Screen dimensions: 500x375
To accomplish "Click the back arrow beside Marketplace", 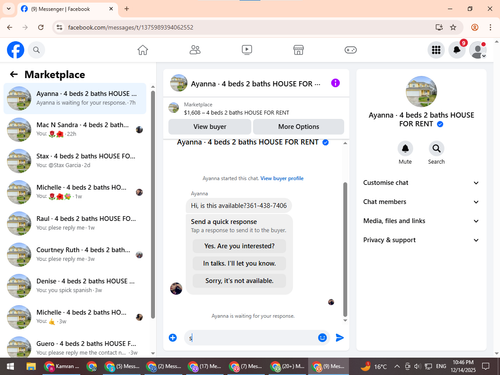I will 14,74.
